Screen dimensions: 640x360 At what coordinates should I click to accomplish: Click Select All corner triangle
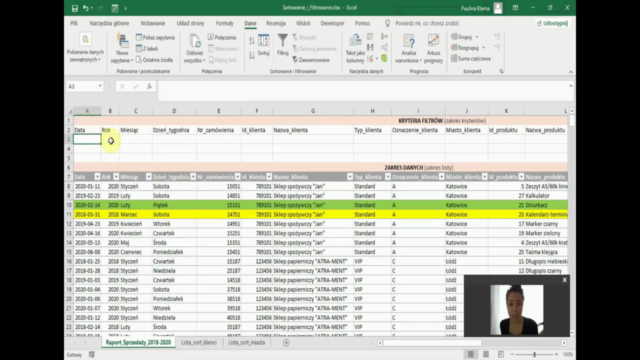coord(70,111)
